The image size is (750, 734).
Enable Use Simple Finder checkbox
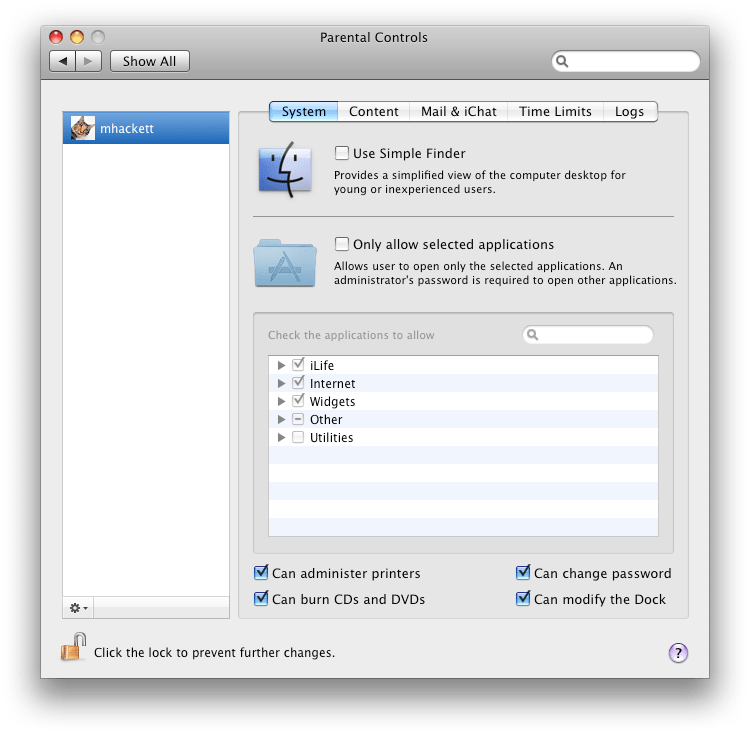pyautogui.click(x=342, y=153)
